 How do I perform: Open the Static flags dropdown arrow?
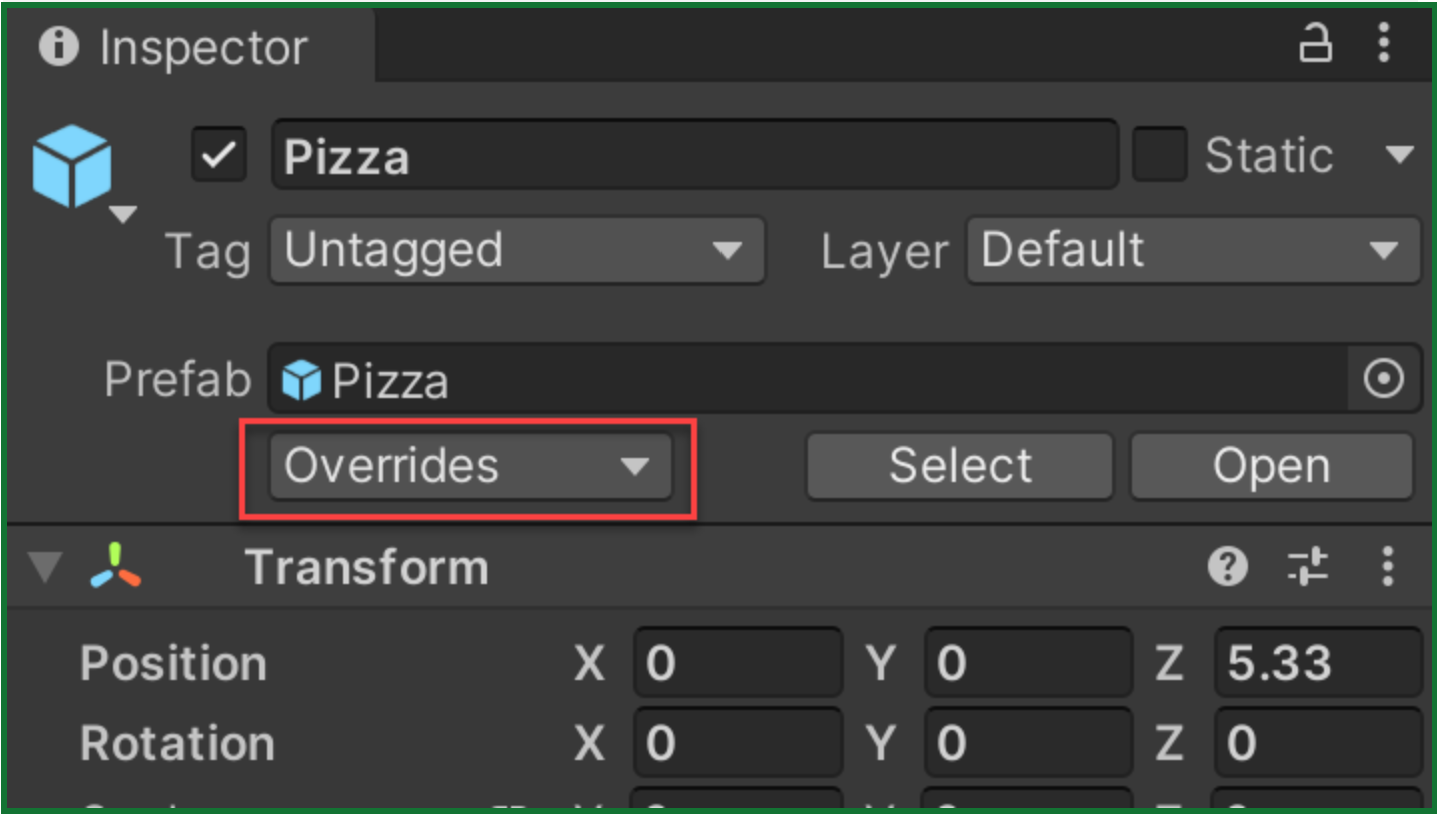(1399, 156)
